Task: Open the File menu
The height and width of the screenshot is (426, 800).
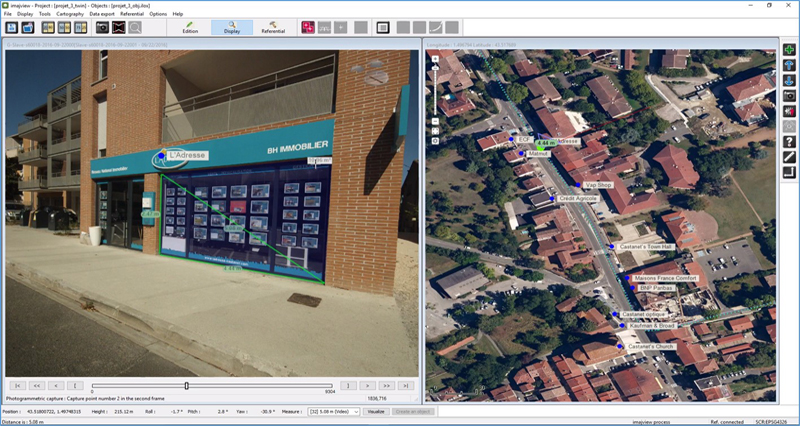Action: [x=8, y=14]
